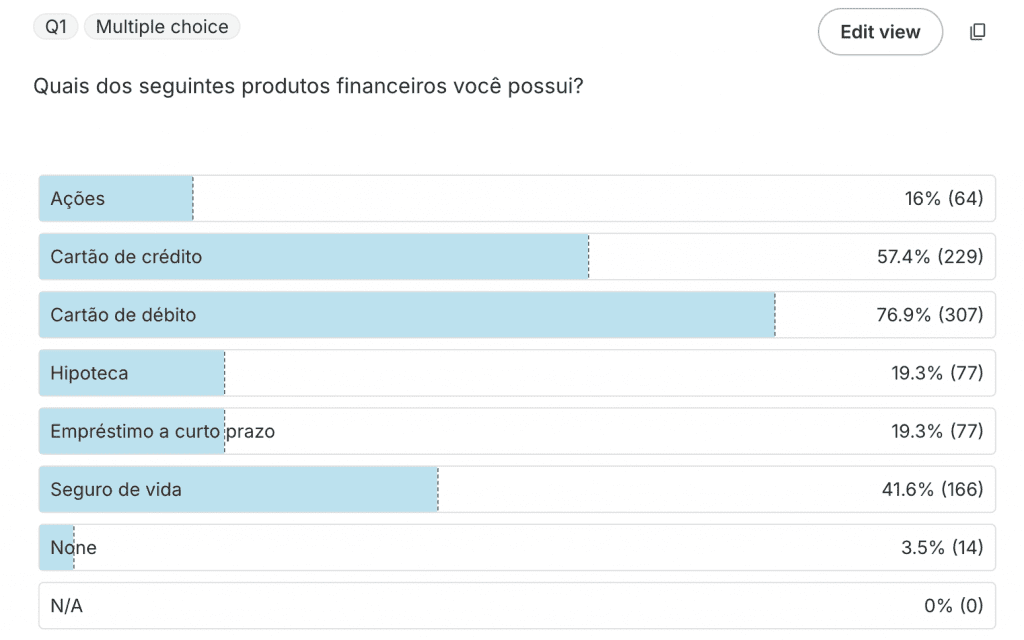Select the Multiple choice tag

coord(162,27)
